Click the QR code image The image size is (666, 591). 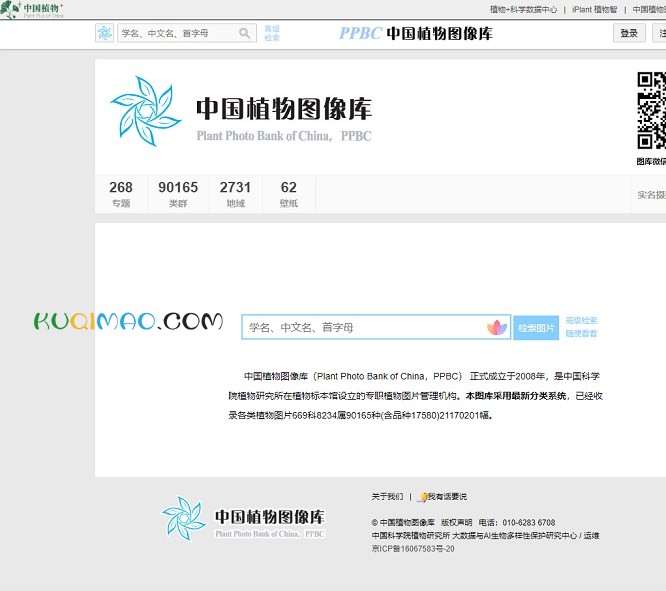(652, 111)
